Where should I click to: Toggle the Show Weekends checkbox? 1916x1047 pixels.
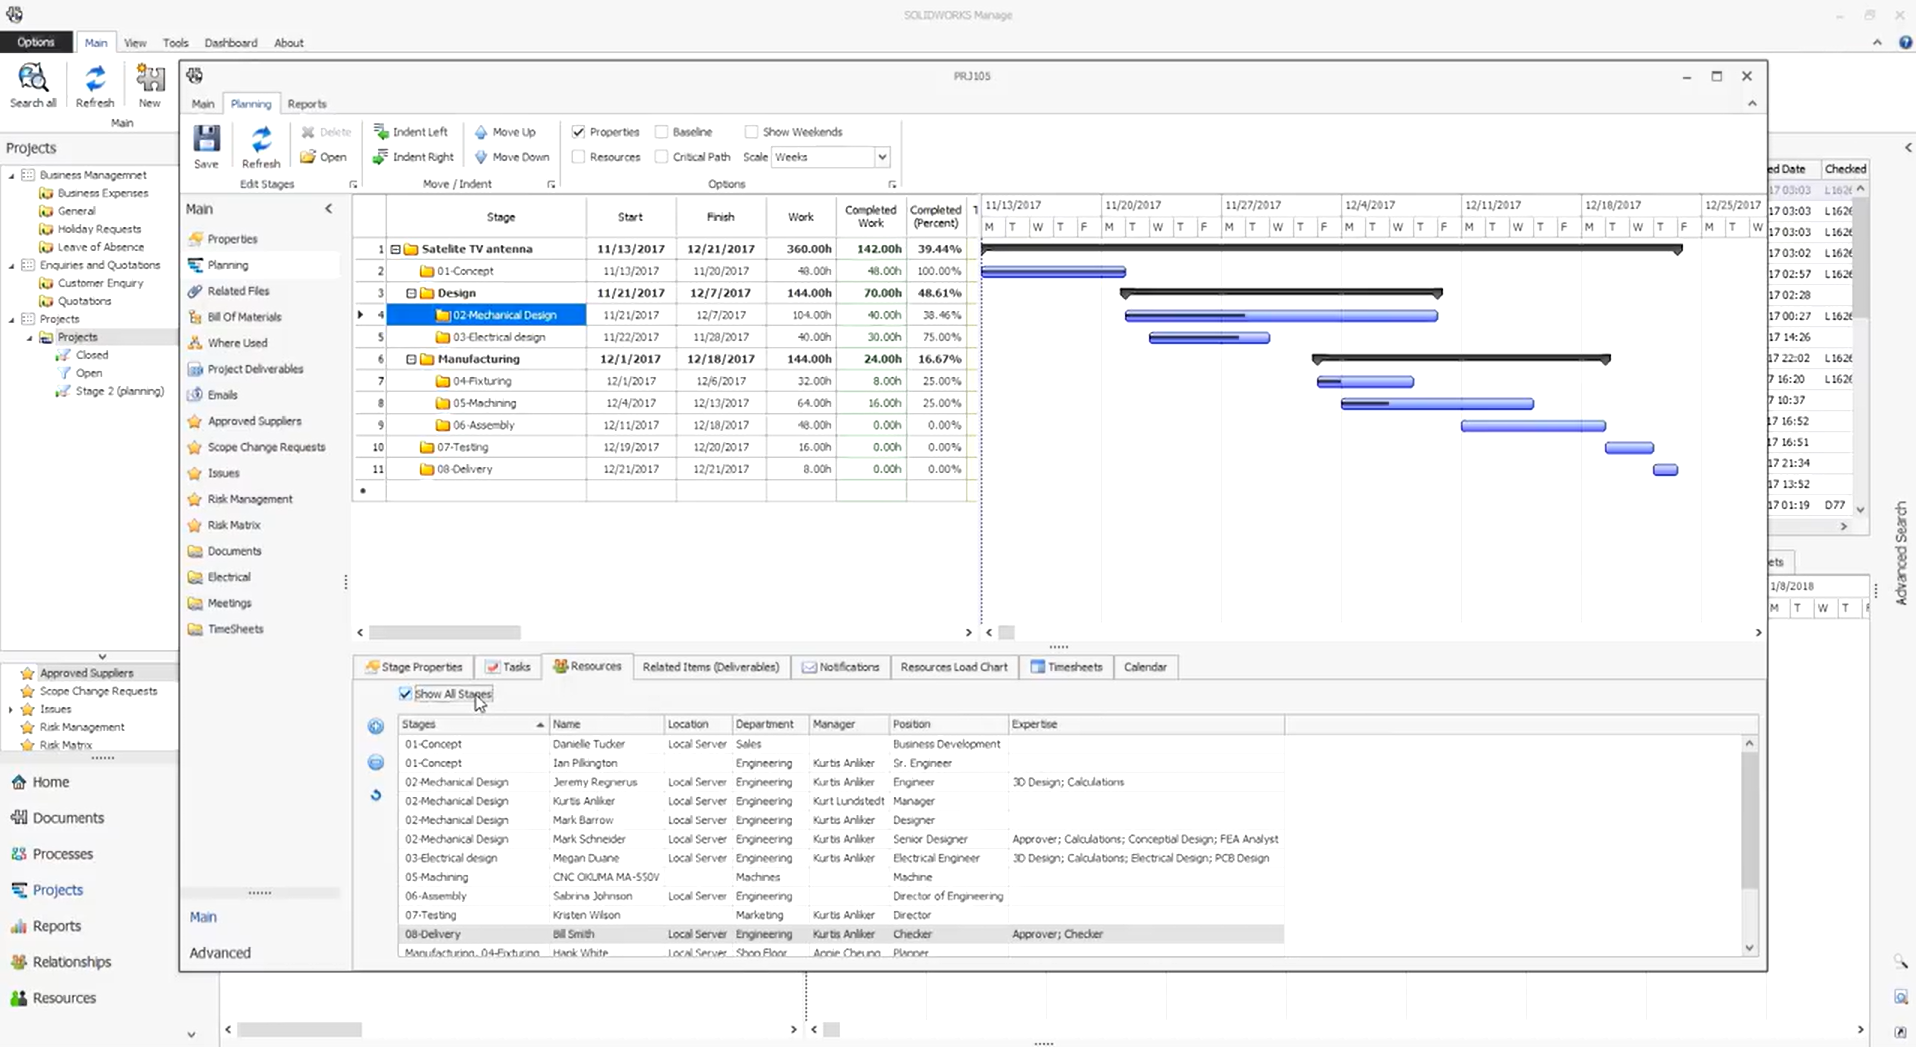click(751, 132)
